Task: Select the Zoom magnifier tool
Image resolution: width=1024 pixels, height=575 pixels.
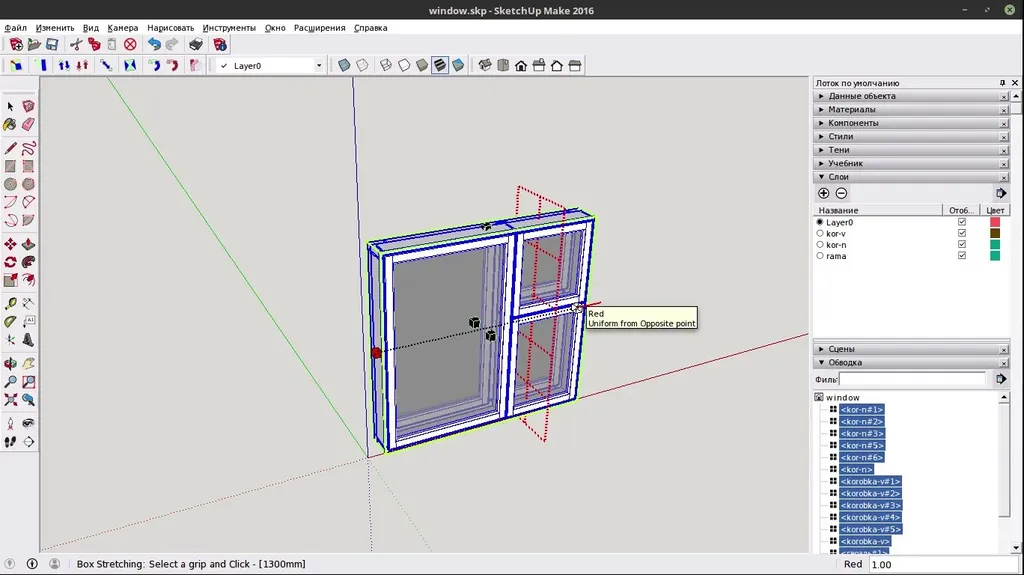Action: point(10,382)
